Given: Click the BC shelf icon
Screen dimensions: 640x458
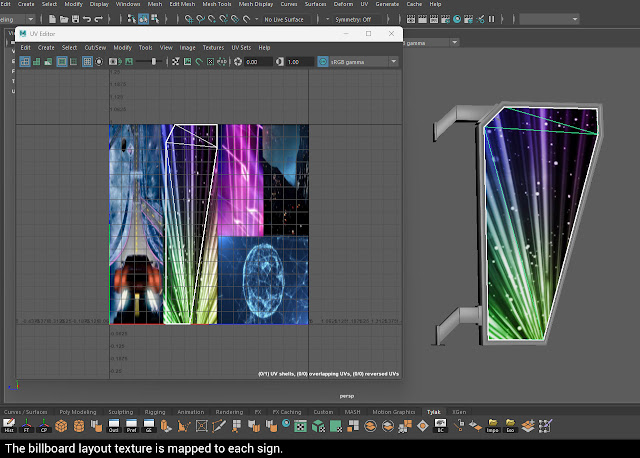Looking at the screenshot, I should (x=440, y=427).
